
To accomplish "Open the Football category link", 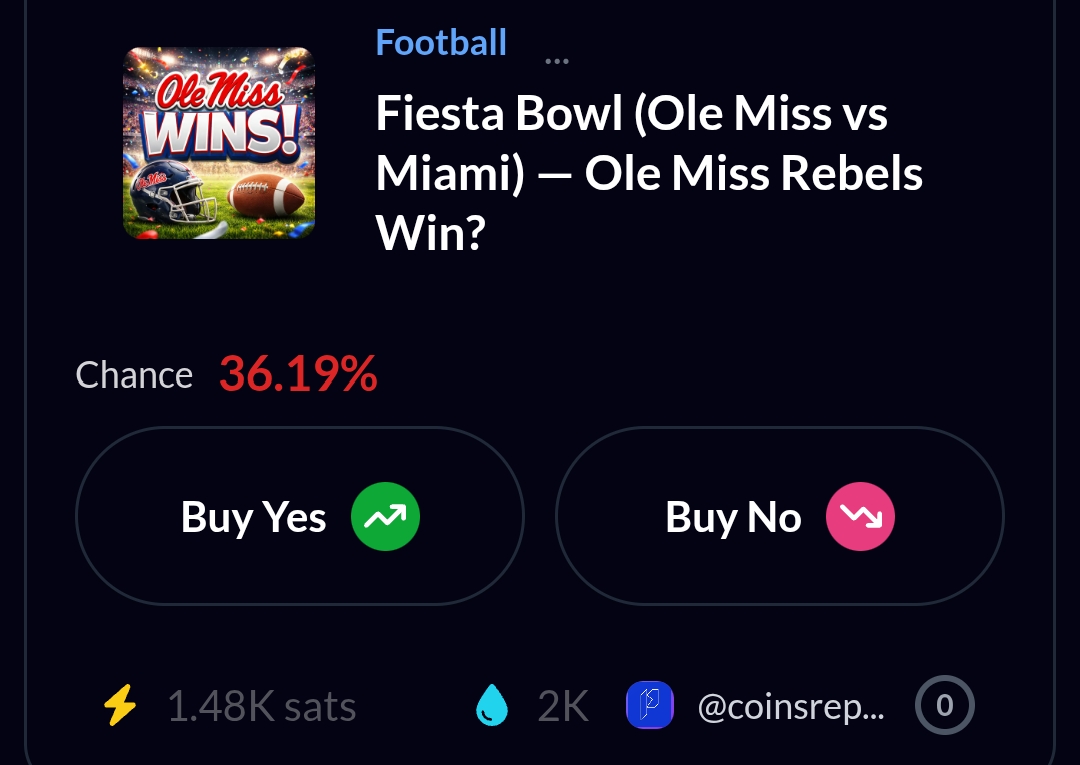I will point(441,43).
